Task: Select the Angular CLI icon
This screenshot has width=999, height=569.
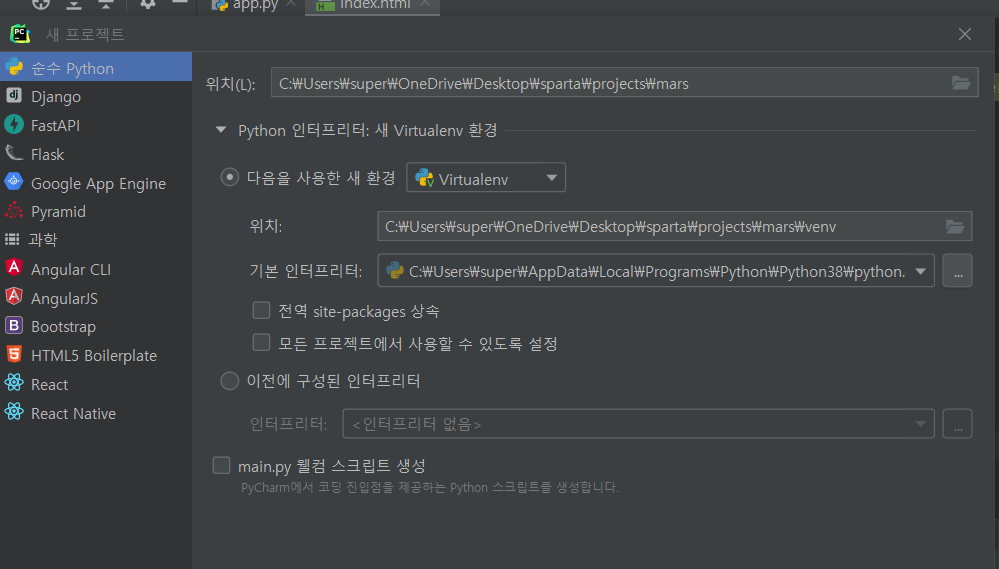Action: 14,268
